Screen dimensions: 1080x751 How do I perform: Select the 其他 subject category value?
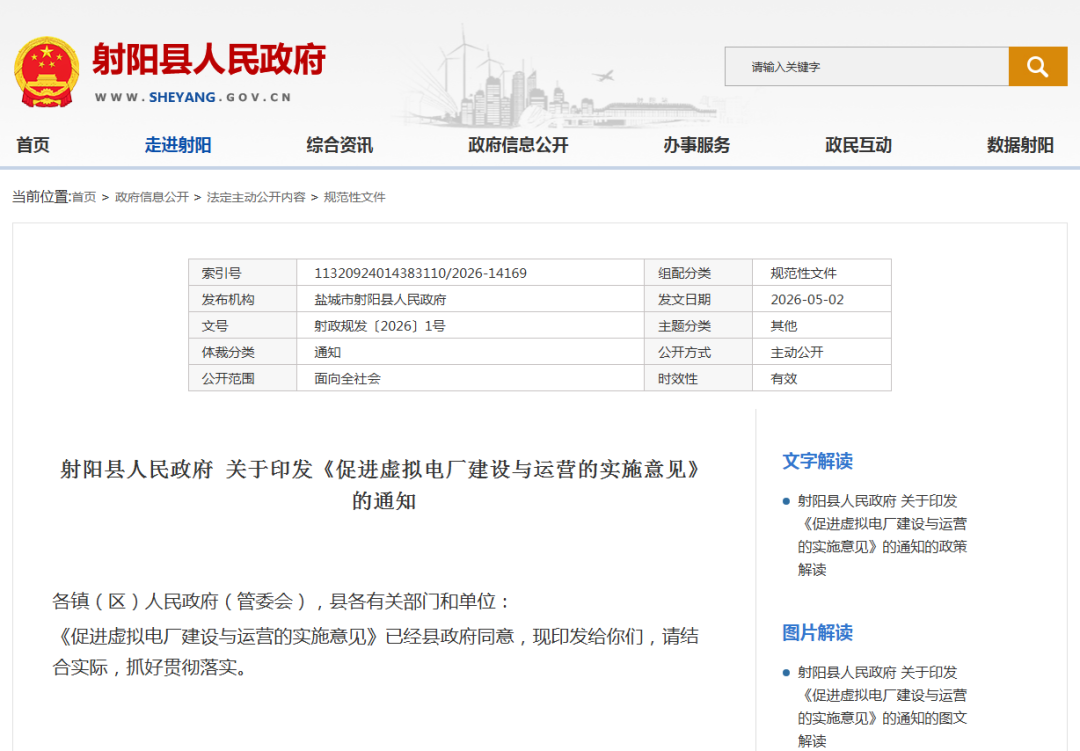click(x=784, y=326)
